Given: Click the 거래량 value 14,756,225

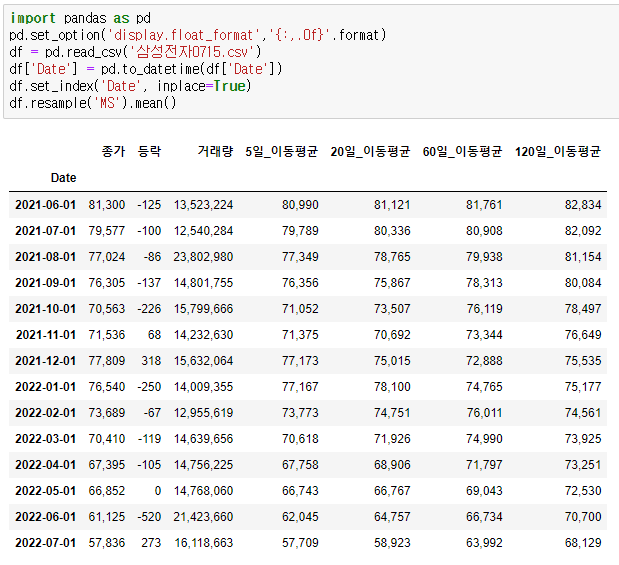Looking at the screenshot, I should (x=203, y=465).
